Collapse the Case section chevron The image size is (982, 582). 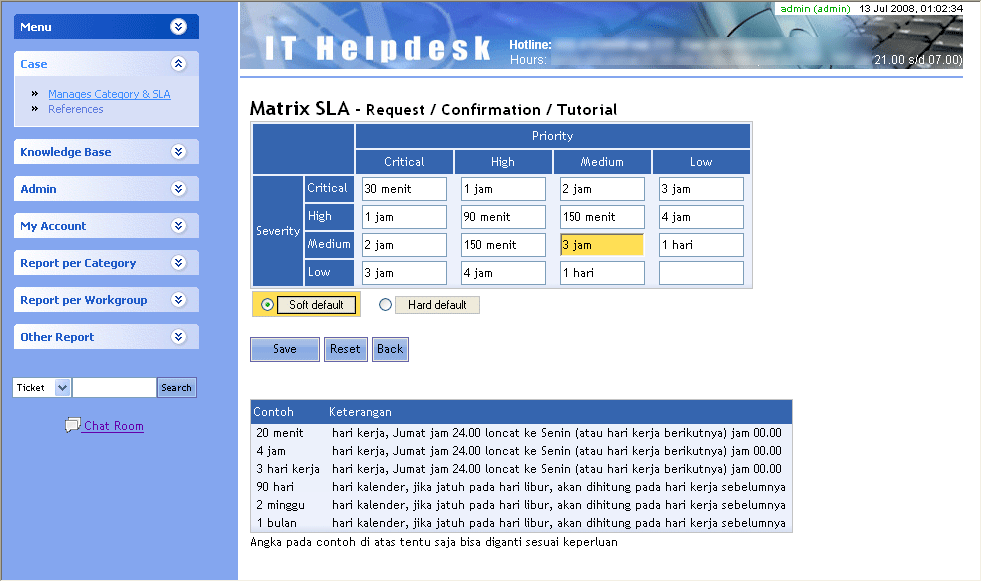pos(179,64)
